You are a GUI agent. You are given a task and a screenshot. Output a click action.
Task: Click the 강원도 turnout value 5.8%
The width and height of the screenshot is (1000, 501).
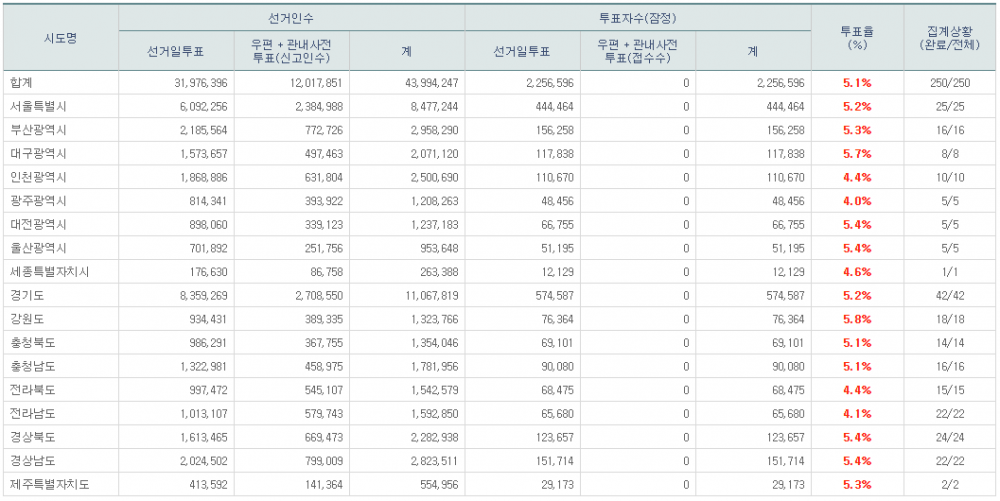pyautogui.click(x=857, y=319)
